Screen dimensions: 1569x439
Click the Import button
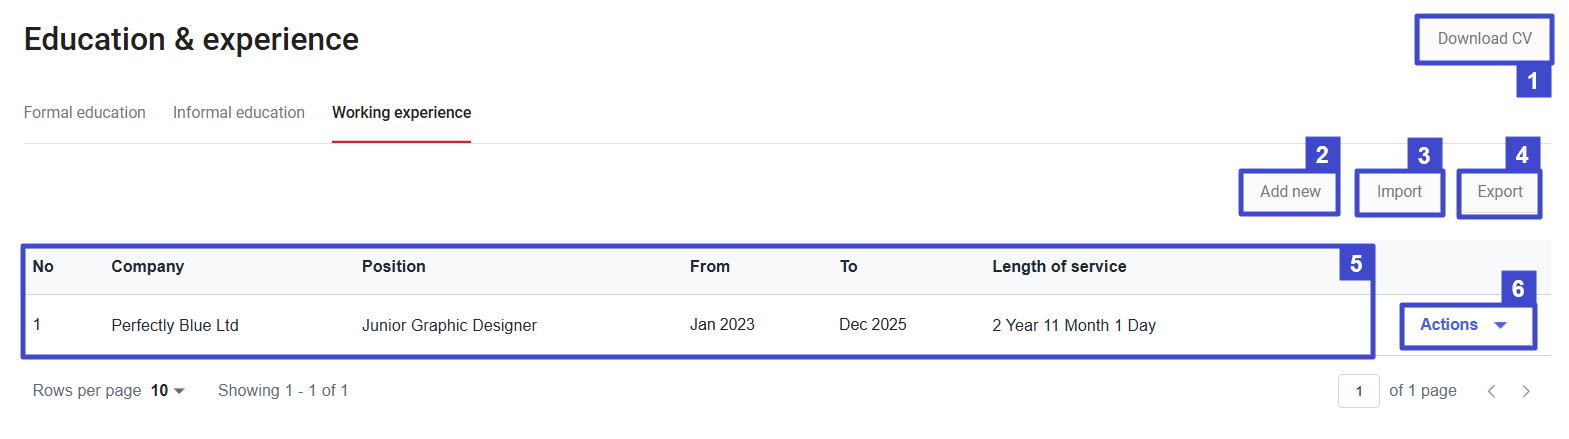click(x=1398, y=192)
